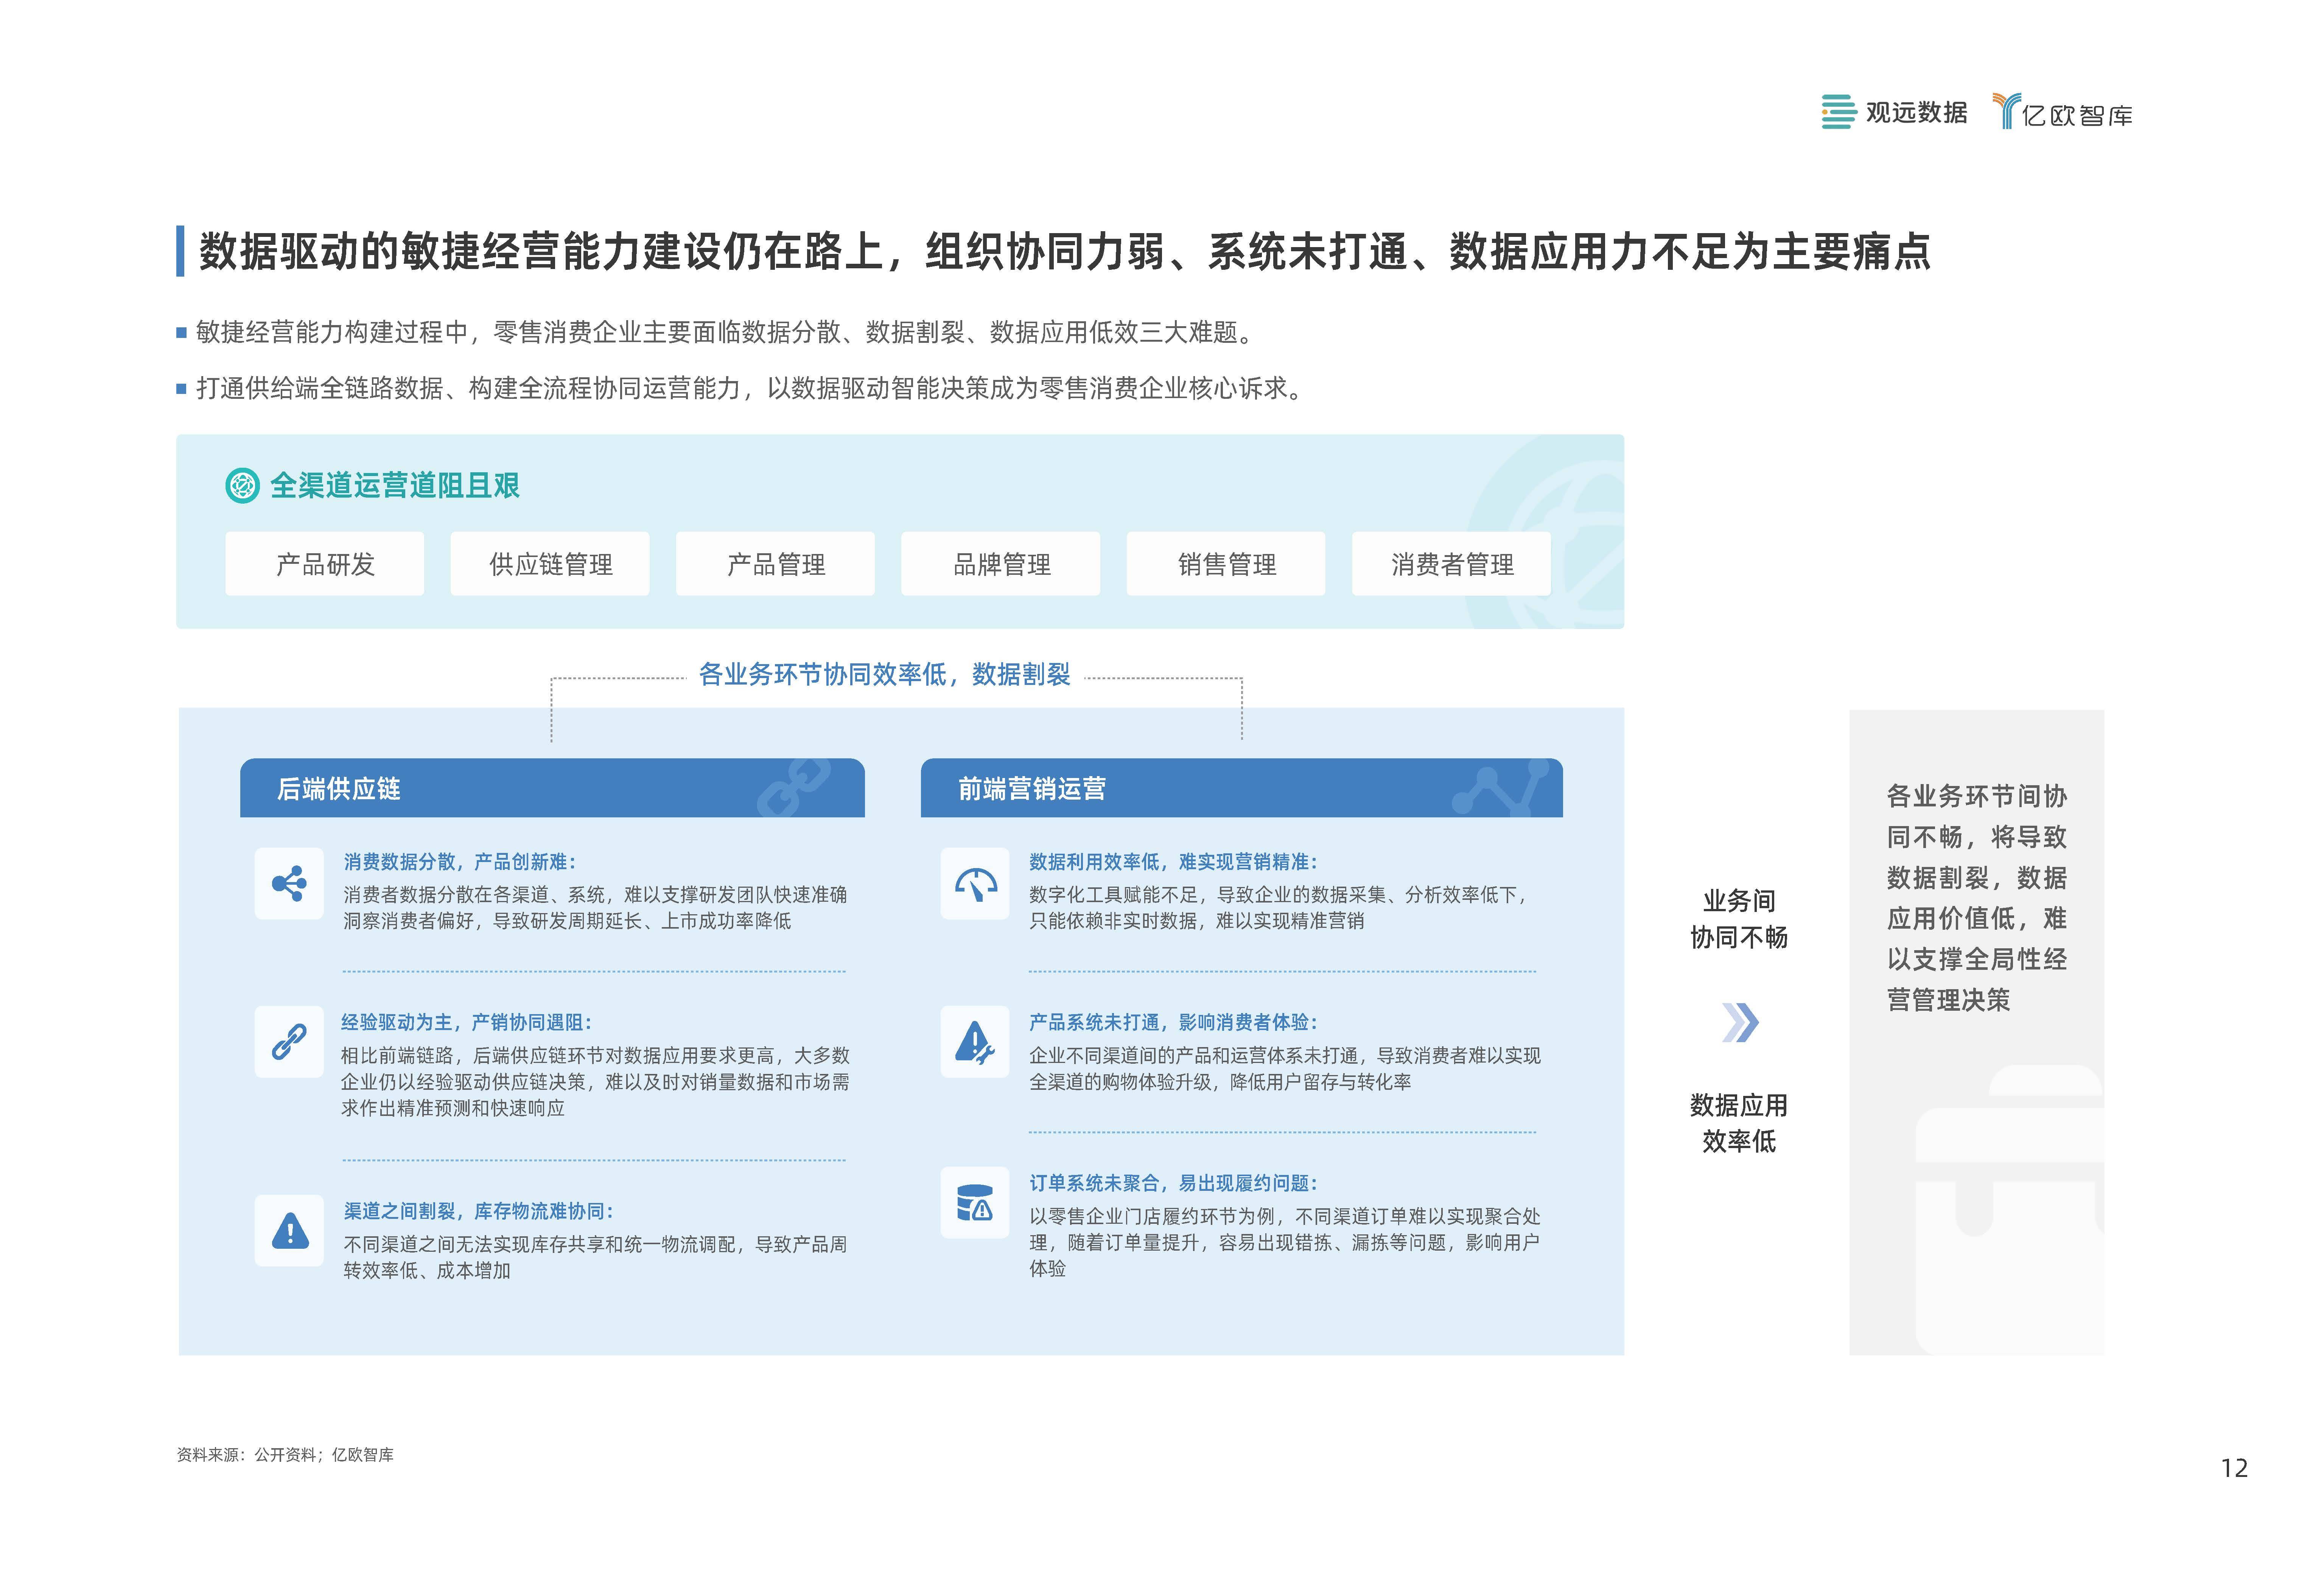Click the chain icon in 后端供应链 header
This screenshot has width=2324, height=1581.
(793, 787)
